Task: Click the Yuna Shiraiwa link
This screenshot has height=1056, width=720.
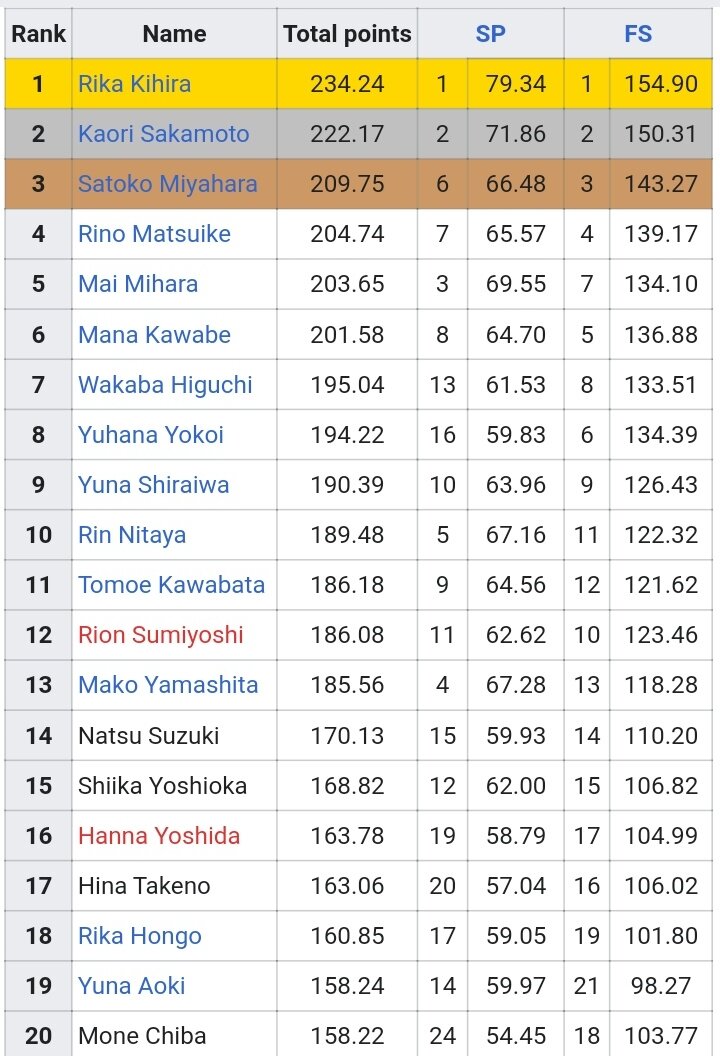Action: pyautogui.click(x=154, y=485)
